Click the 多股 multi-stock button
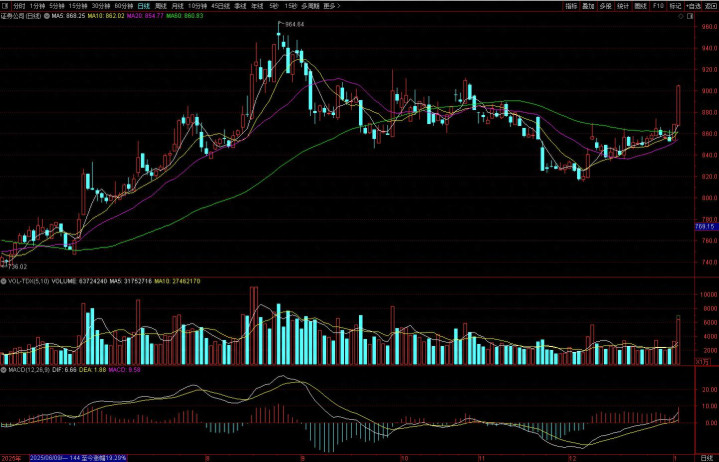The image size is (719, 462). click(x=605, y=6)
